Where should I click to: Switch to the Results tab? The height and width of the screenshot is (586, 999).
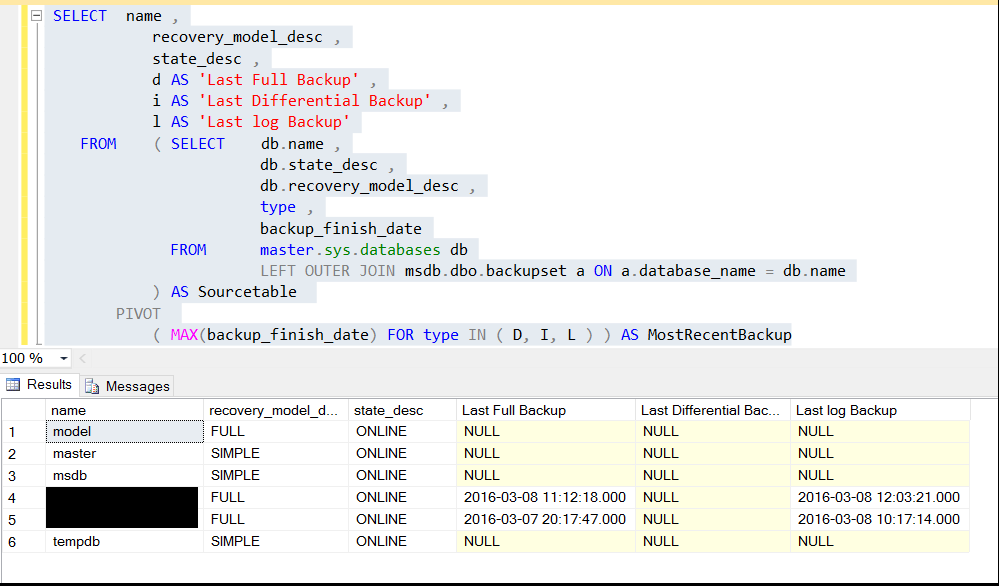point(39,385)
